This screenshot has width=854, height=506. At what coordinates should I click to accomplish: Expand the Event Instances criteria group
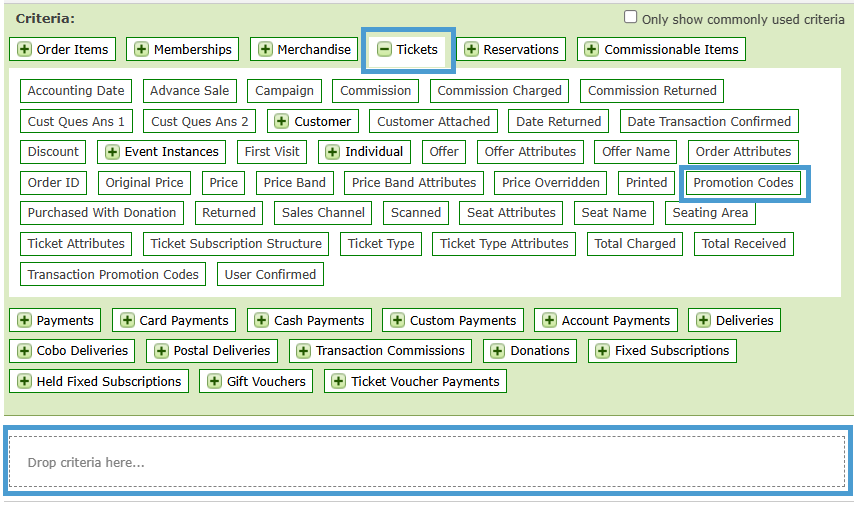112,152
